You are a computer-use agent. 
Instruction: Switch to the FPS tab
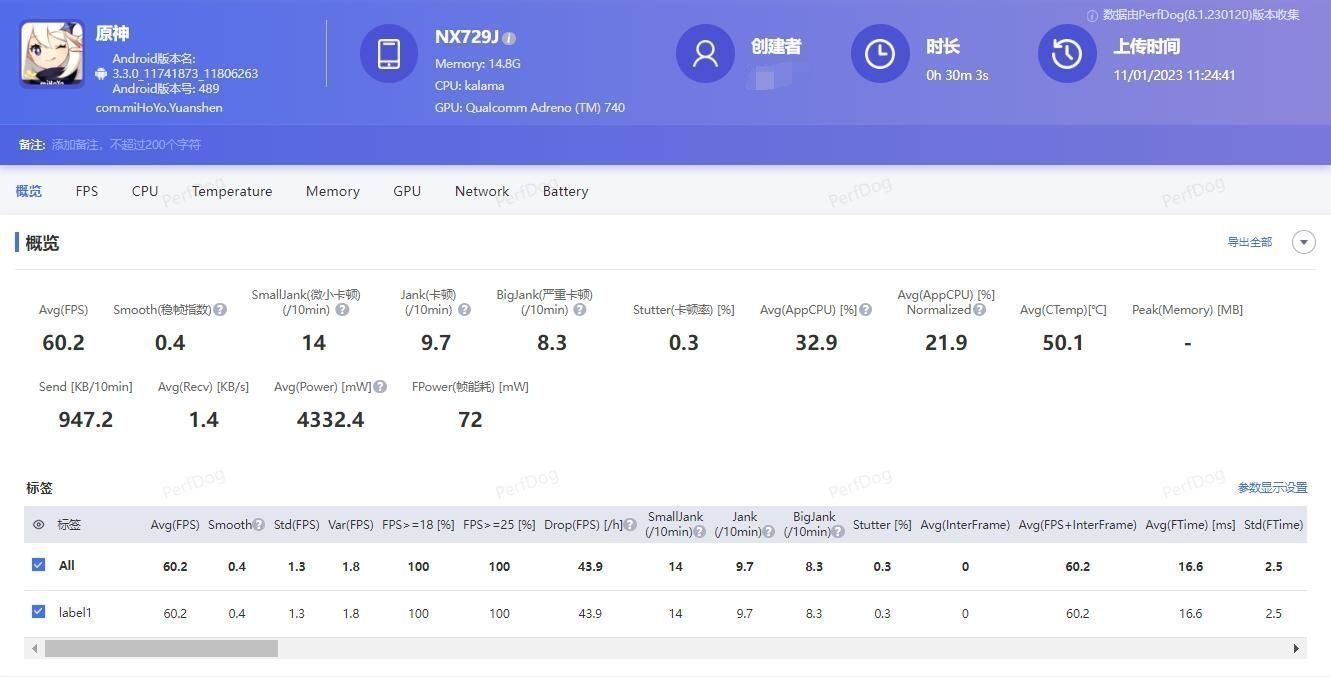click(x=87, y=191)
